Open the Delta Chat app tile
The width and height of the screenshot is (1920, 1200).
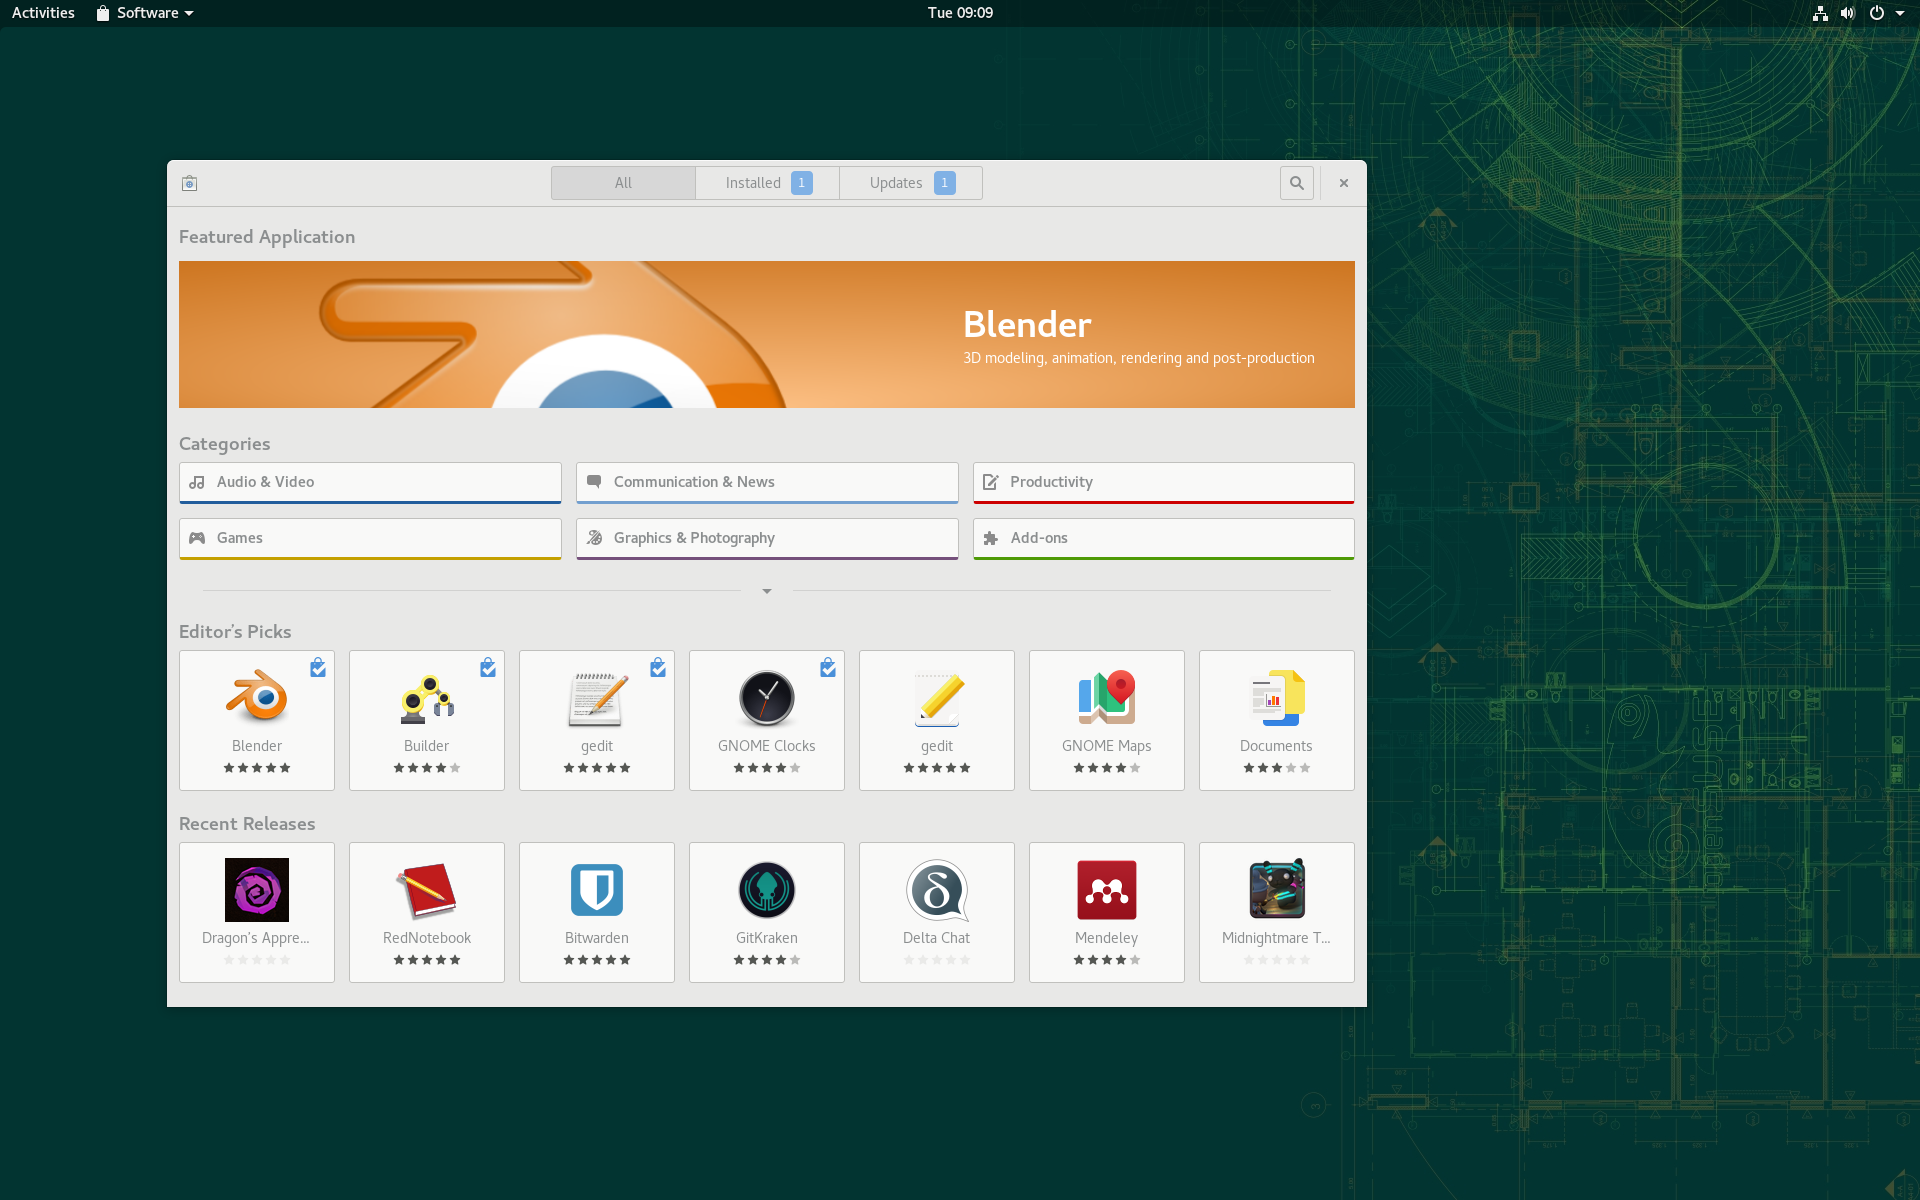937,912
